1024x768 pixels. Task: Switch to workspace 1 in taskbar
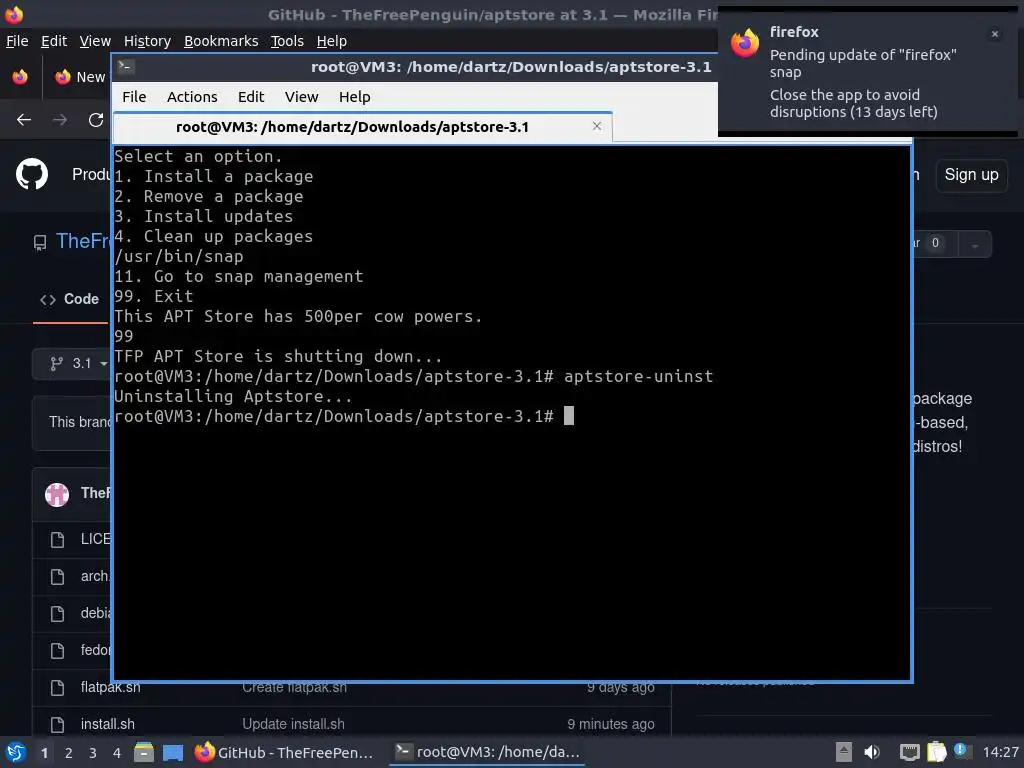pyautogui.click(x=44, y=753)
